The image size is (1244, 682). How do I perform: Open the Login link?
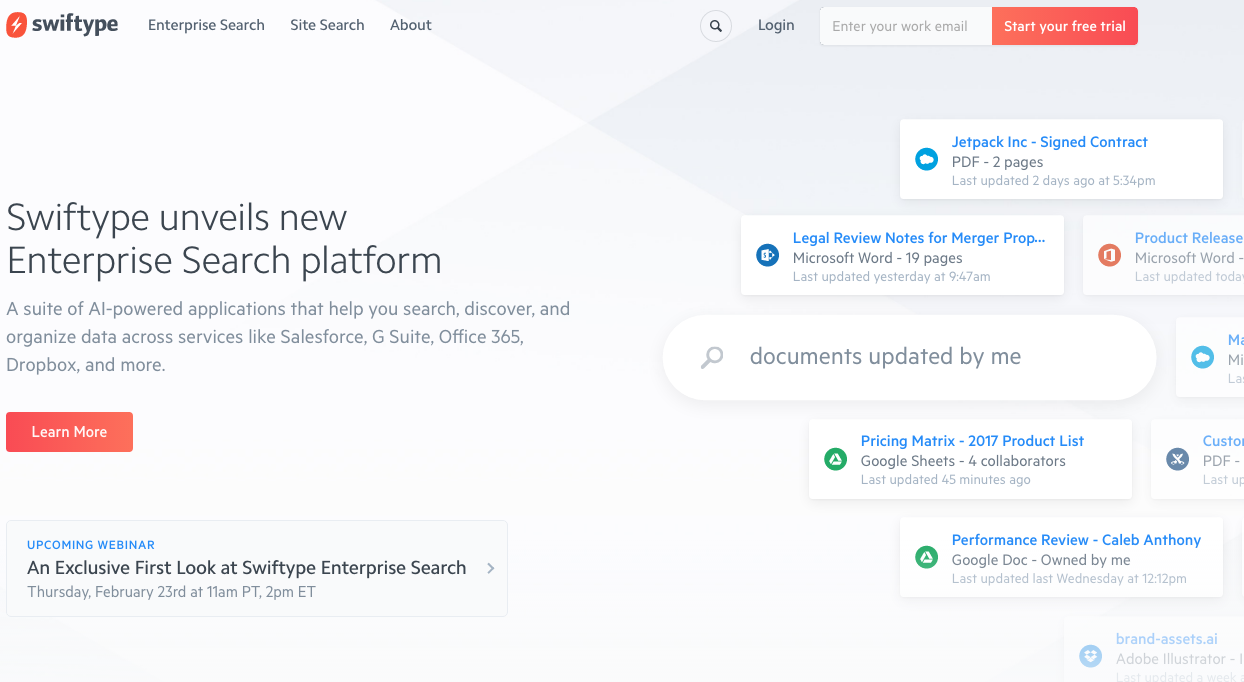tap(776, 25)
